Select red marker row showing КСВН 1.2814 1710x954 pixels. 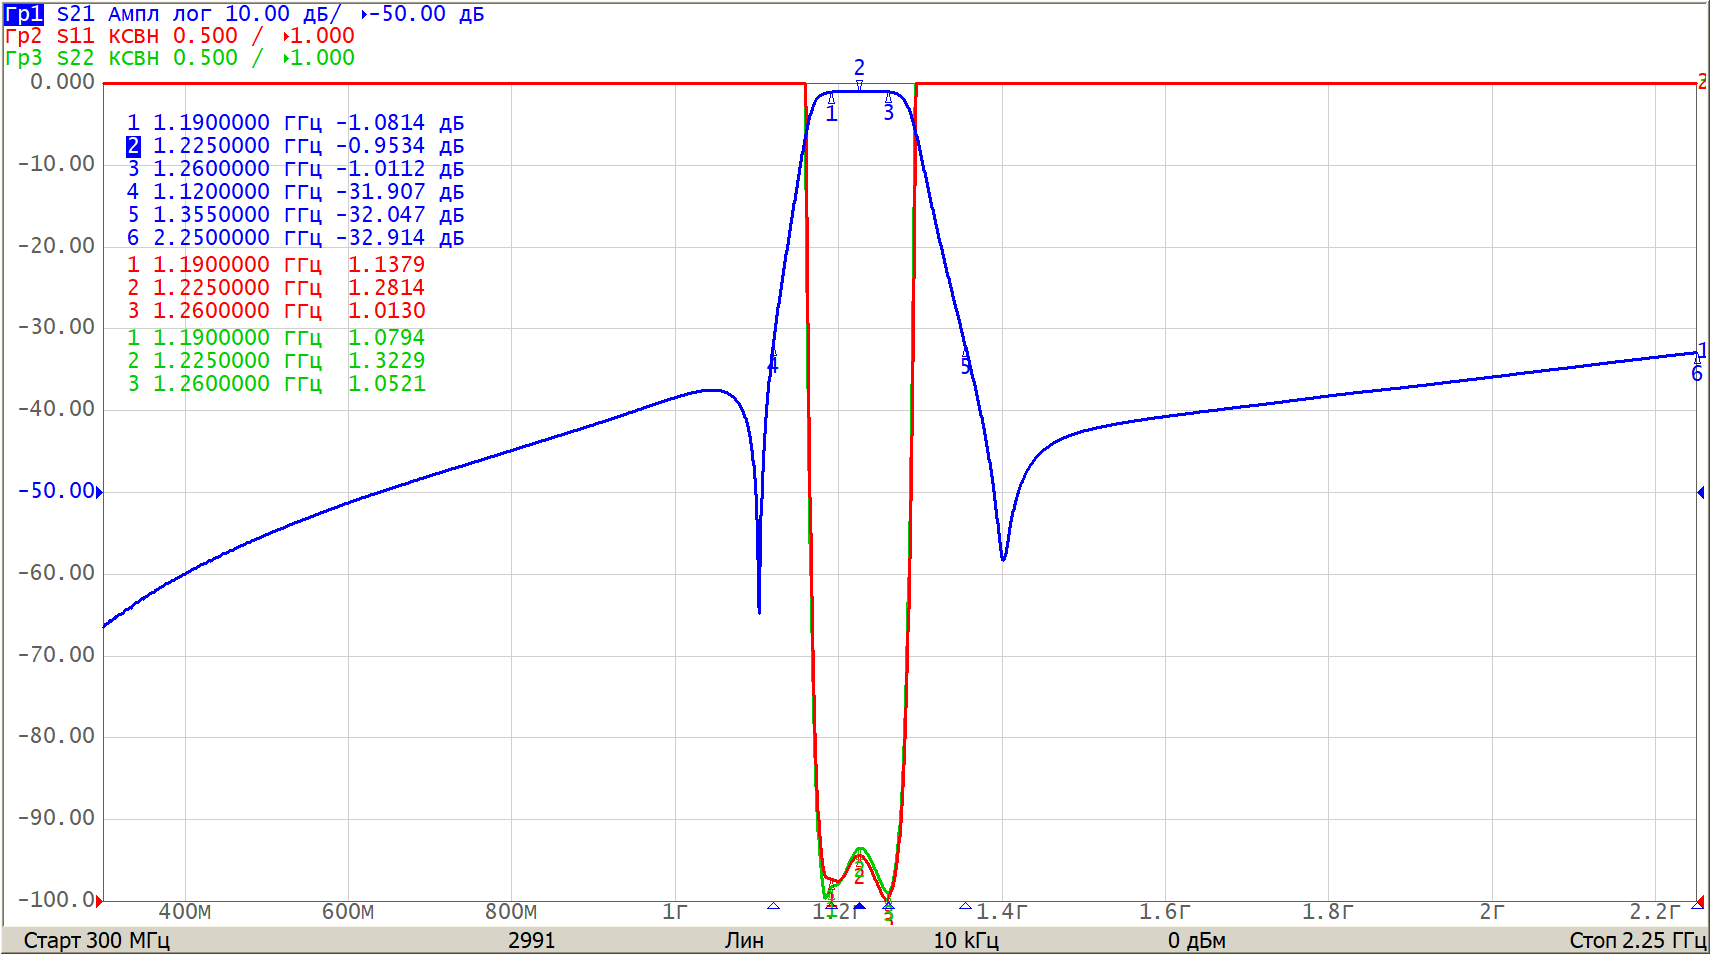click(x=276, y=288)
